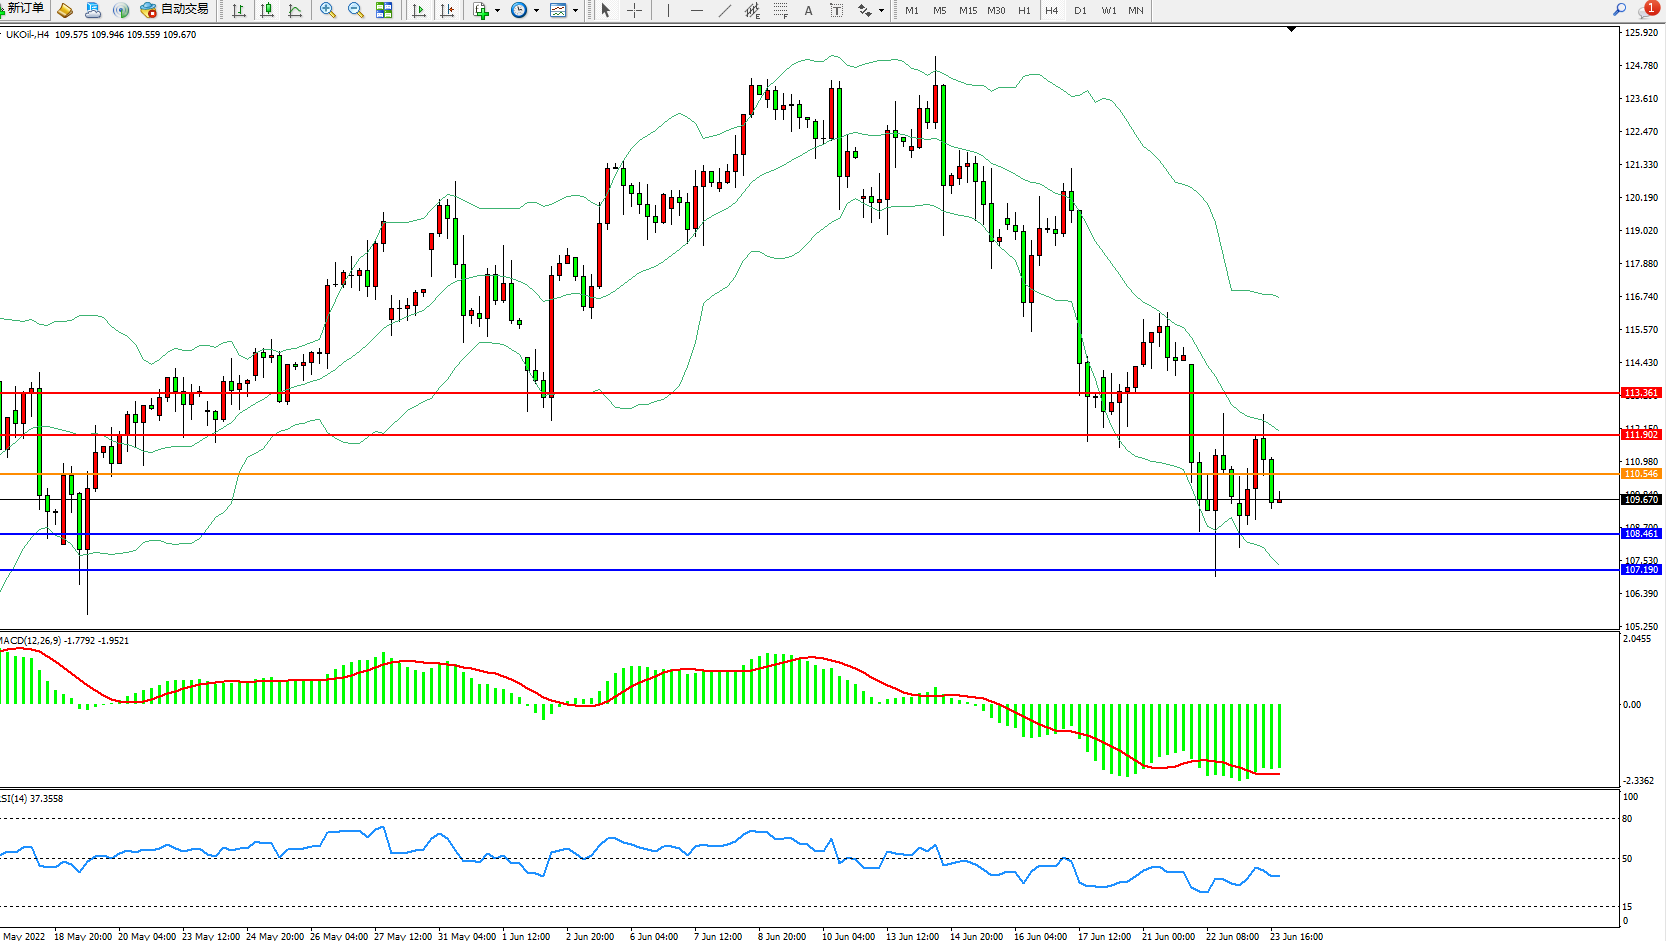Click the zoom in magnifier icon
This screenshot has width=1666, height=941.
[x=327, y=10]
